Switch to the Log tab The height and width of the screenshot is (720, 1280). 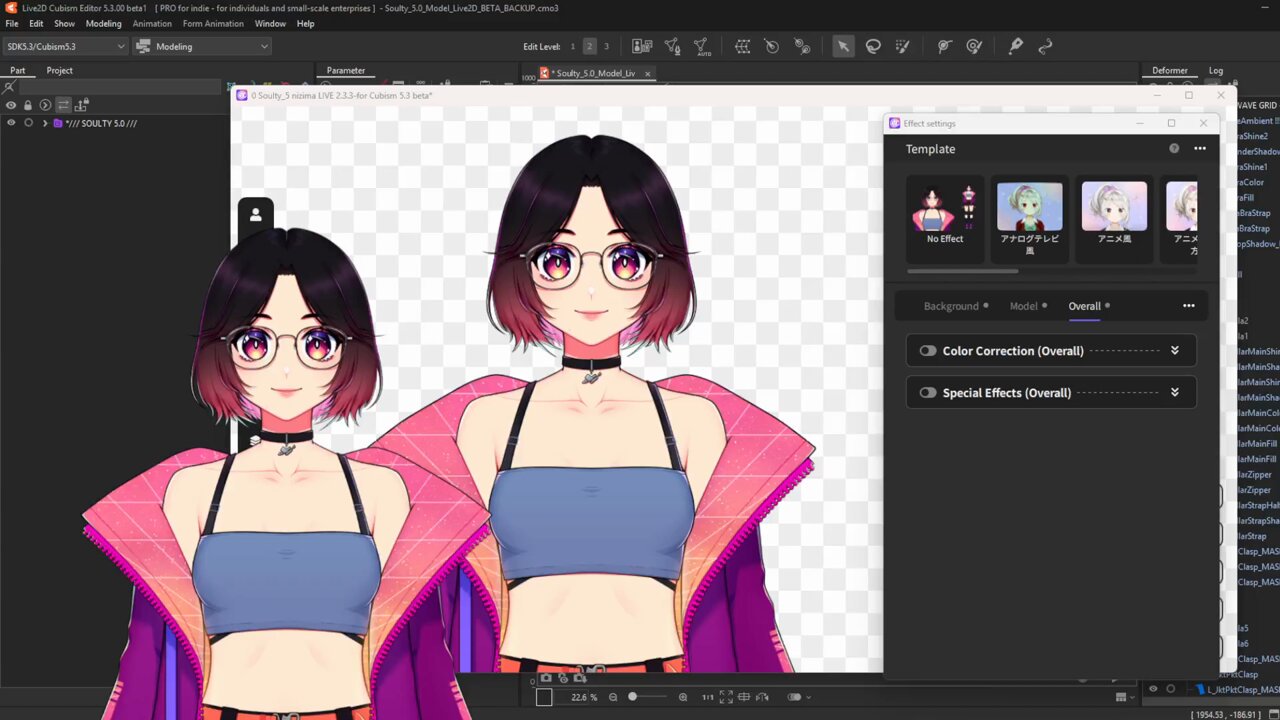1216,71
